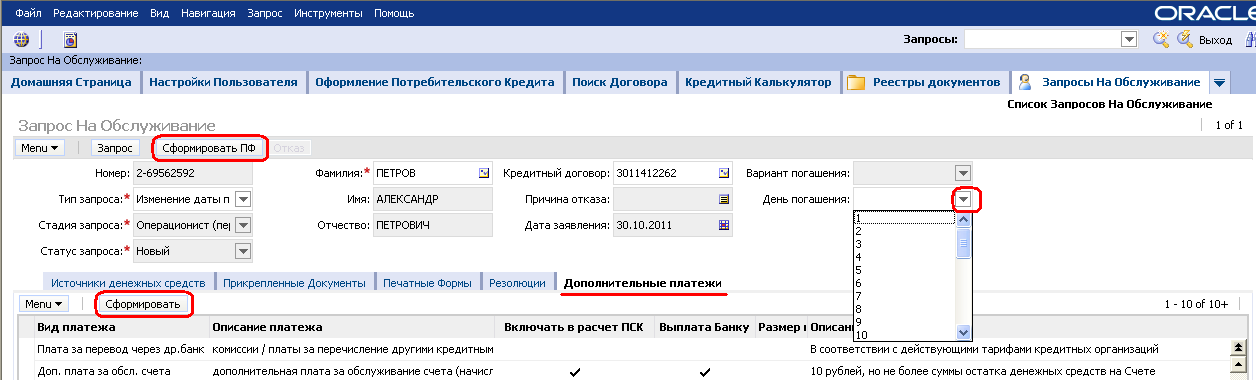Go to Настройки Пользователя tab
1256x380 pixels.
tap(223, 82)
